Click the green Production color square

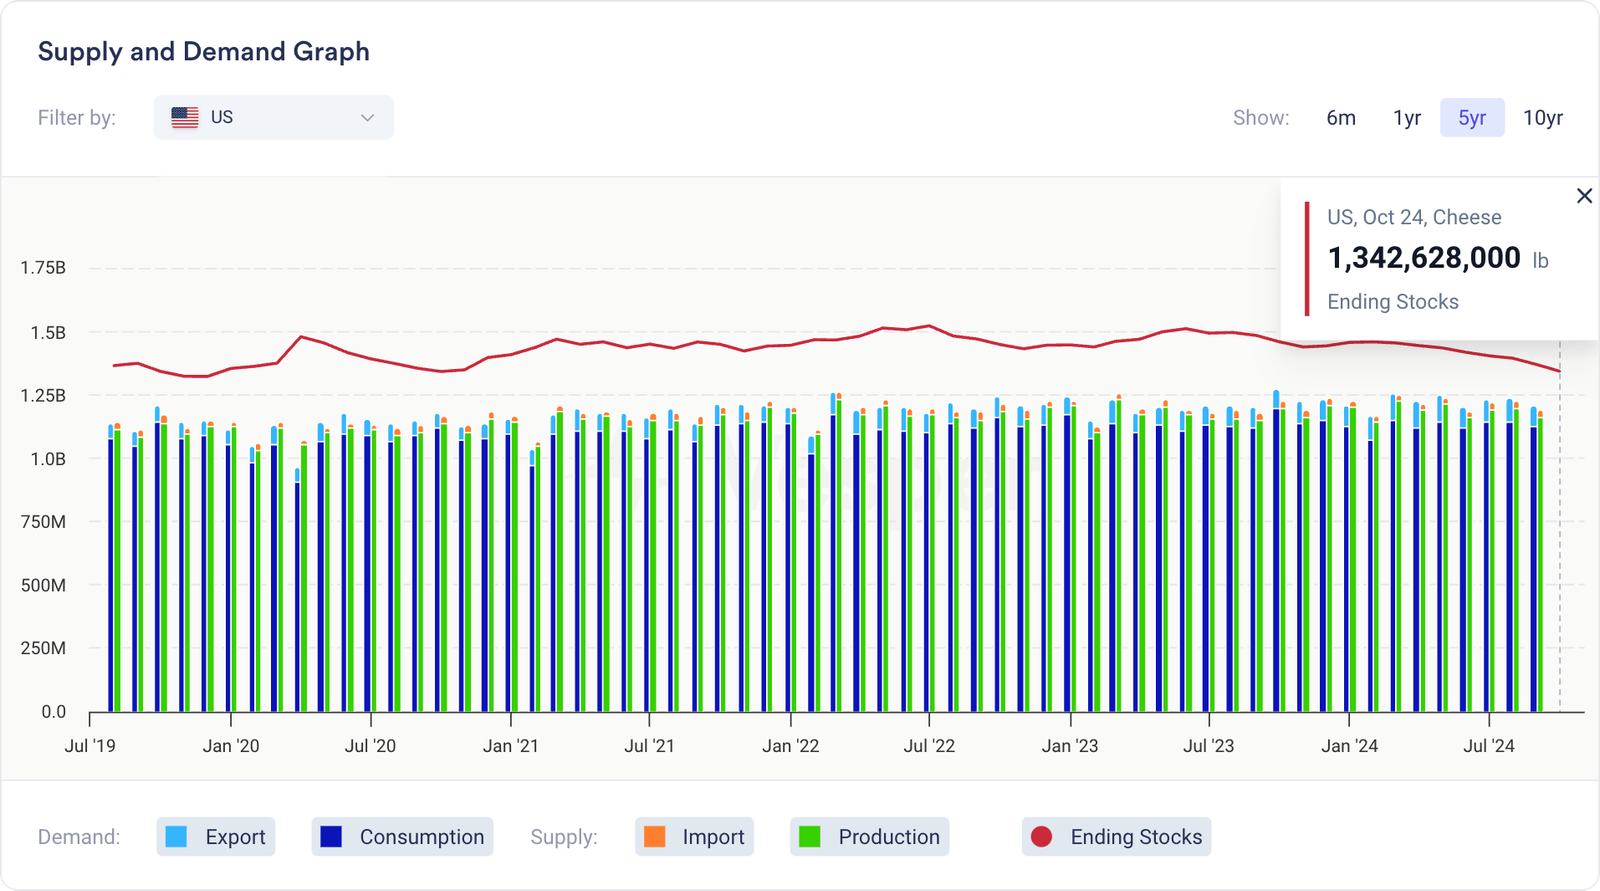(810, 837)
